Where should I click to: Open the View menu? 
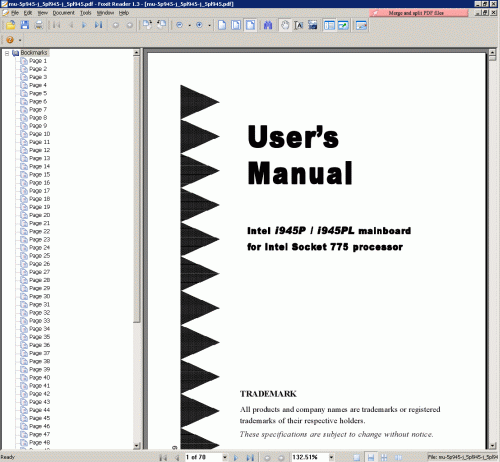(x=43, y=13)
